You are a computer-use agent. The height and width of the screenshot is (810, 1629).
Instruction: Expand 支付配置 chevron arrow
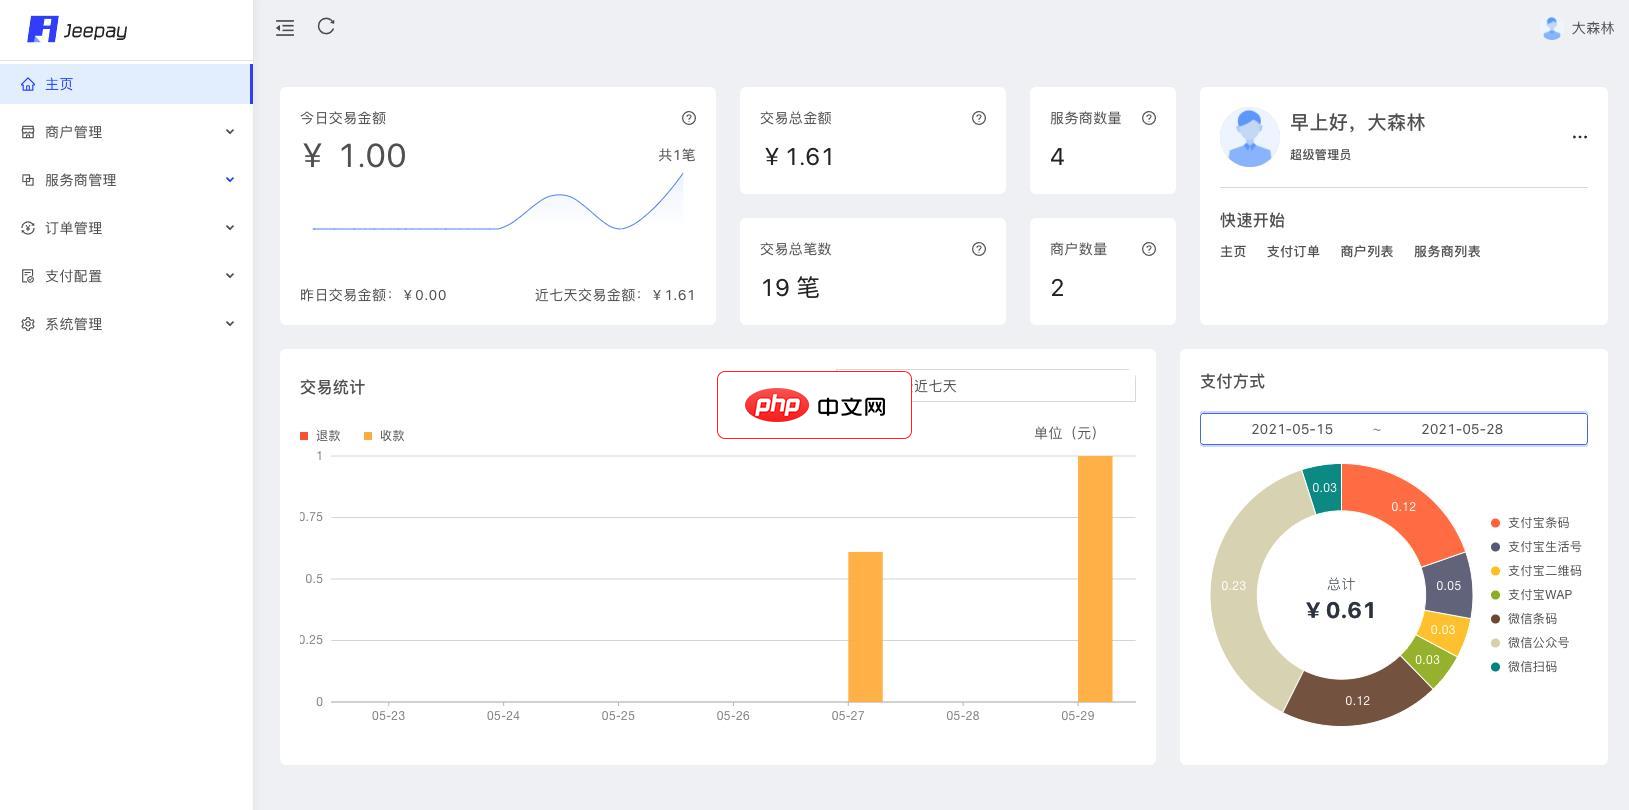coord(230,276)
